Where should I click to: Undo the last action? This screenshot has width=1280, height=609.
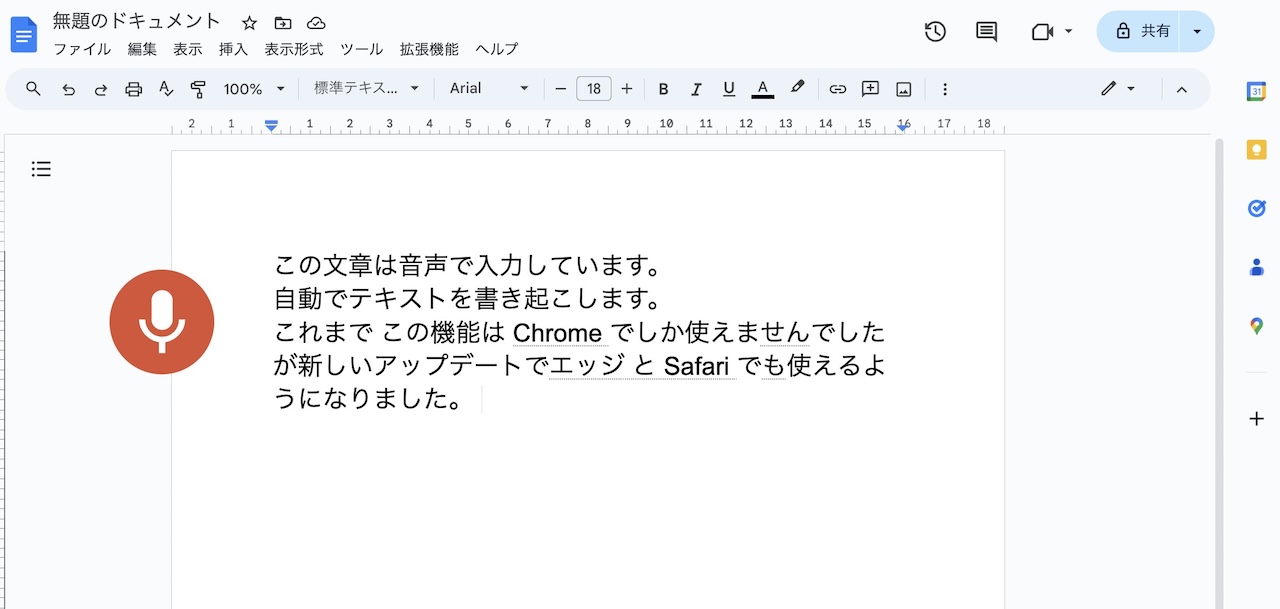tap(68, 89)
